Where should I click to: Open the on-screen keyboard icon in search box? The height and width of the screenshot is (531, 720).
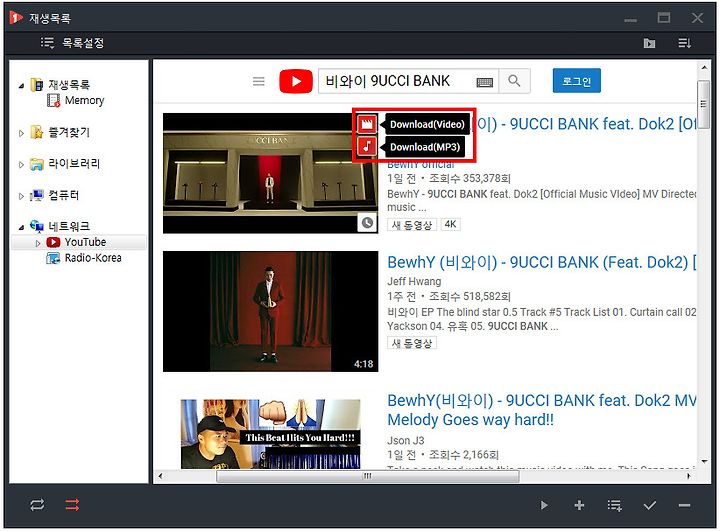tap(484, 82)
